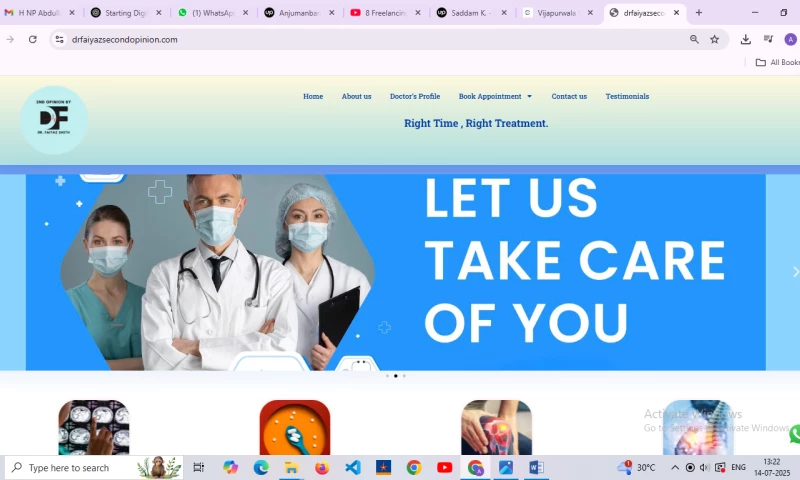
Task: Open the Doctor's Profile page
Action: (415, 96)
